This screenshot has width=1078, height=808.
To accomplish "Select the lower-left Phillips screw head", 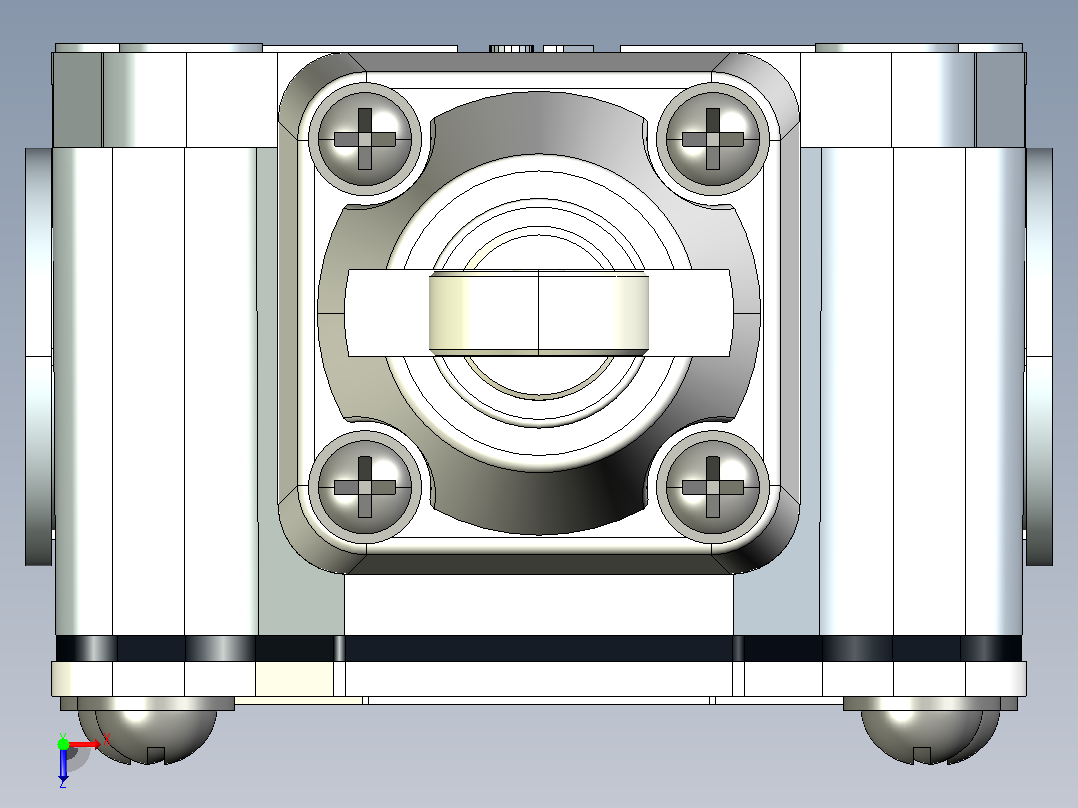I will (x=364, y=488).
